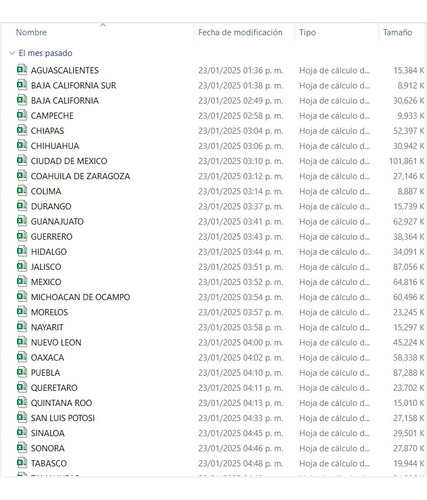
Task: Click the Tipo cell in the OAXACA row
Action: coord(334,357)
